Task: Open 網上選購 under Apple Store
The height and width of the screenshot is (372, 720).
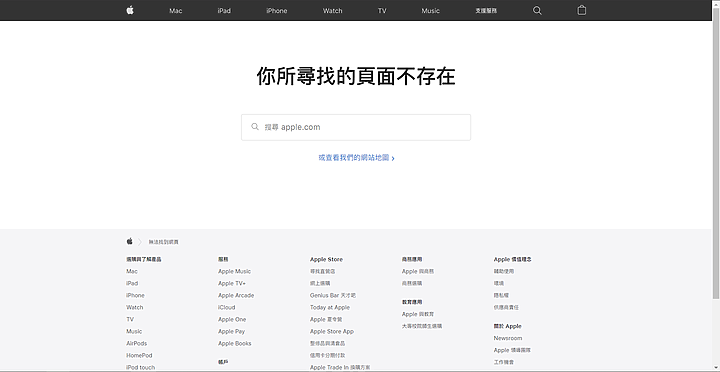Action: click(x=320, y=283)
